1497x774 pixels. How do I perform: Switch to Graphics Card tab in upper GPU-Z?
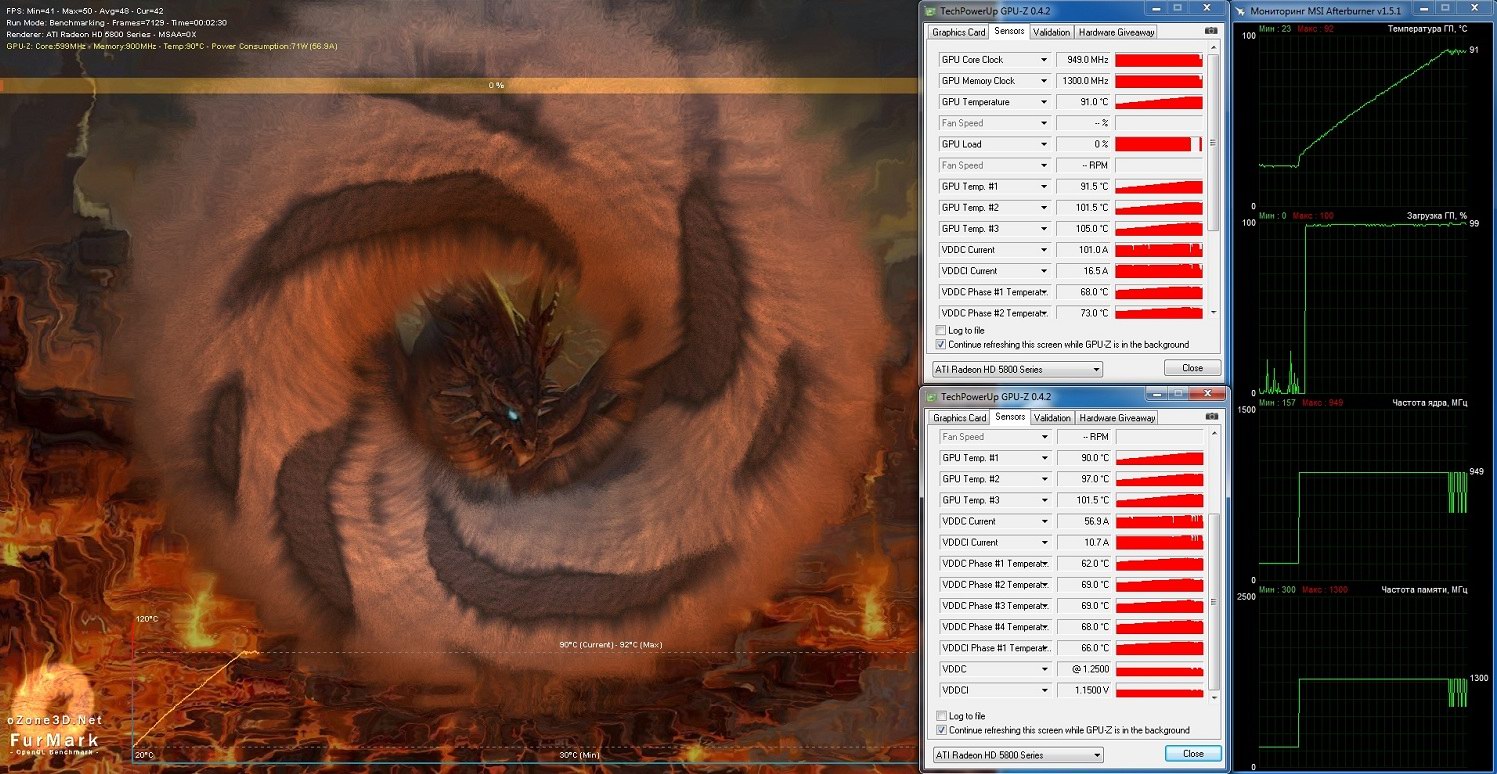click(958, 32)
